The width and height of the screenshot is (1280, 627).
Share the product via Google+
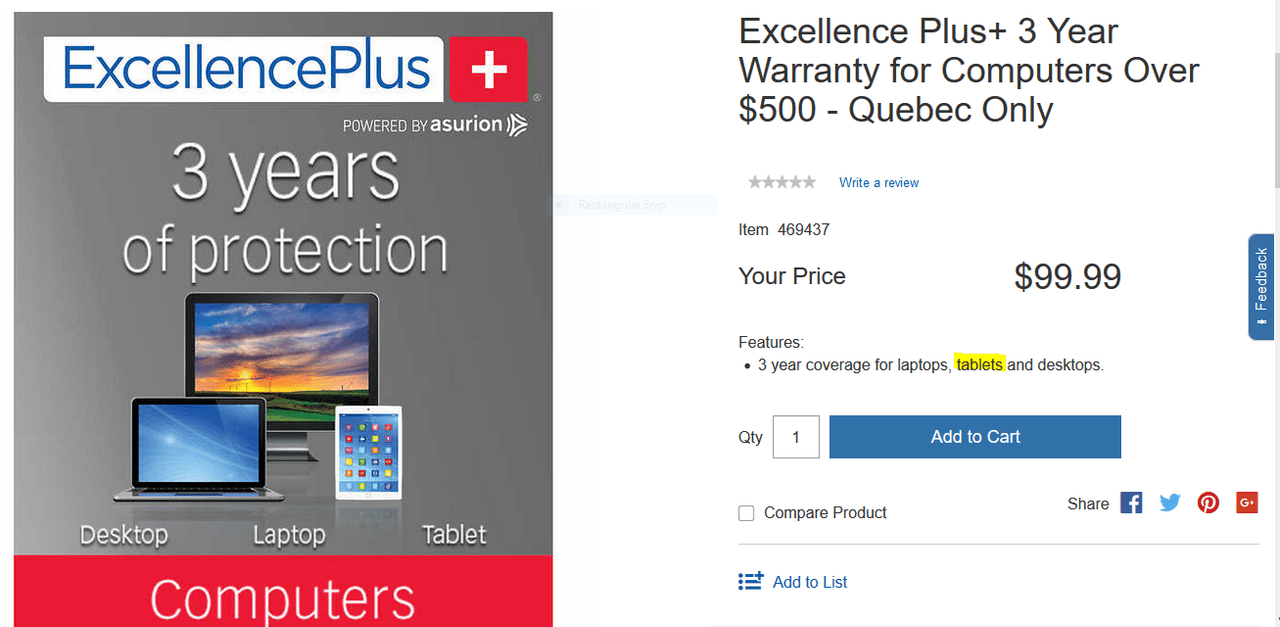1246,502
